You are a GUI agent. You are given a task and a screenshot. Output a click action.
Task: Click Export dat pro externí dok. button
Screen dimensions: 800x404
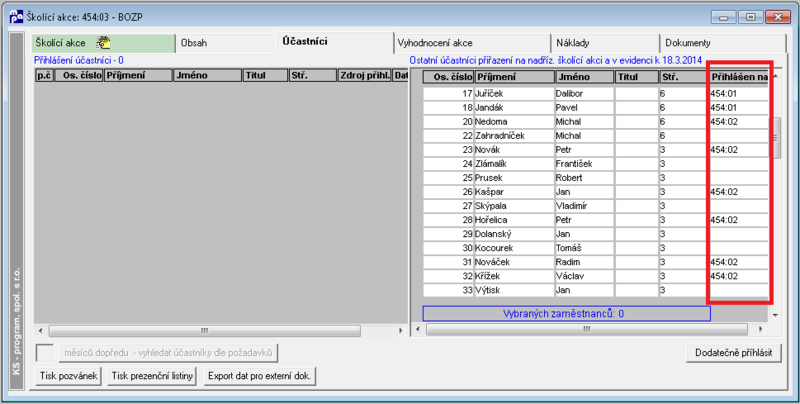260,376
